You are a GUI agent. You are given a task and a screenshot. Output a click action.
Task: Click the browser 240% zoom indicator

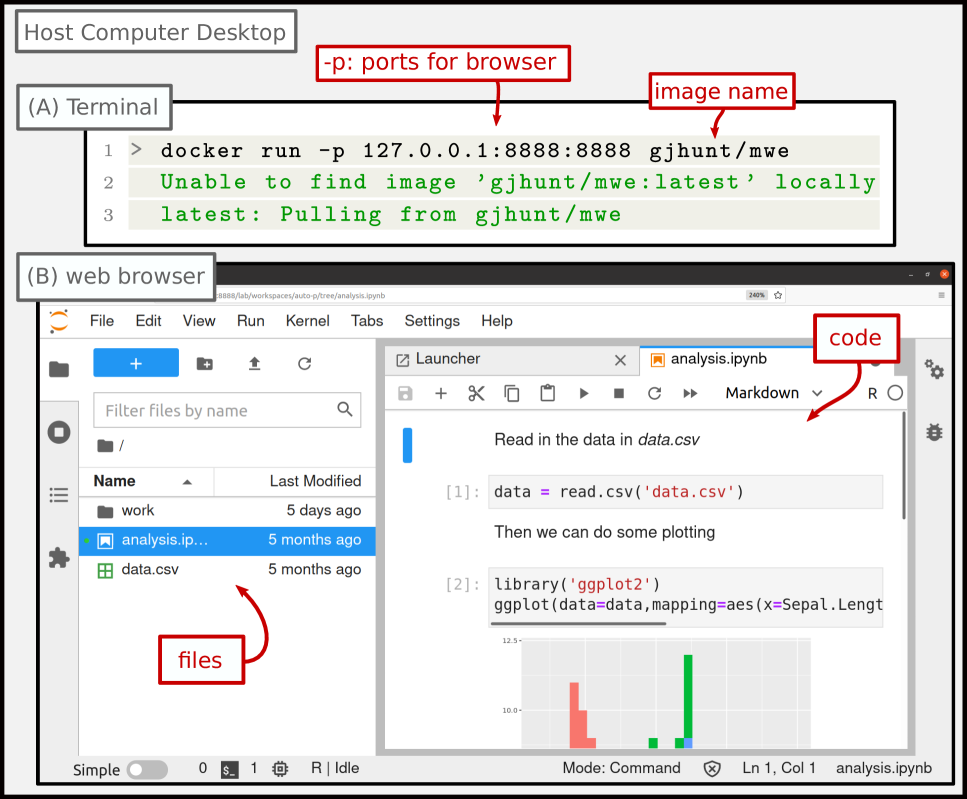757,295
